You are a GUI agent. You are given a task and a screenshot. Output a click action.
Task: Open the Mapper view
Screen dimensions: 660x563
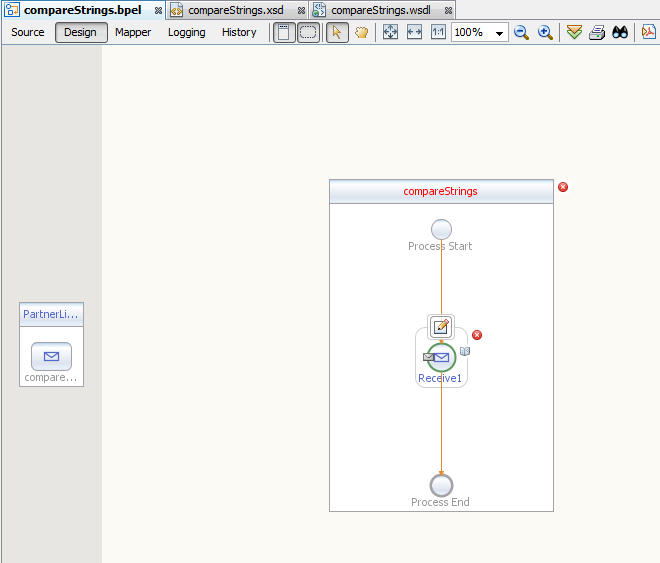[x=133, y=32]
